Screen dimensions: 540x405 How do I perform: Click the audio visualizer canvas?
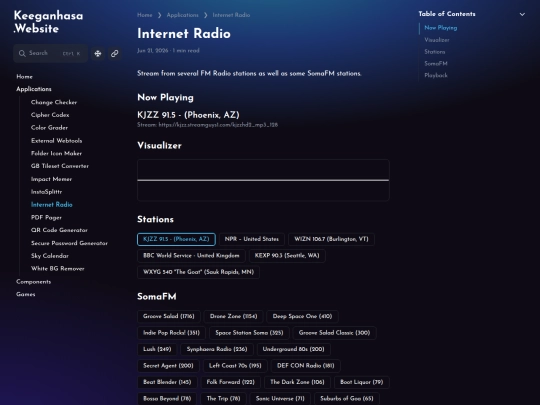263,180
